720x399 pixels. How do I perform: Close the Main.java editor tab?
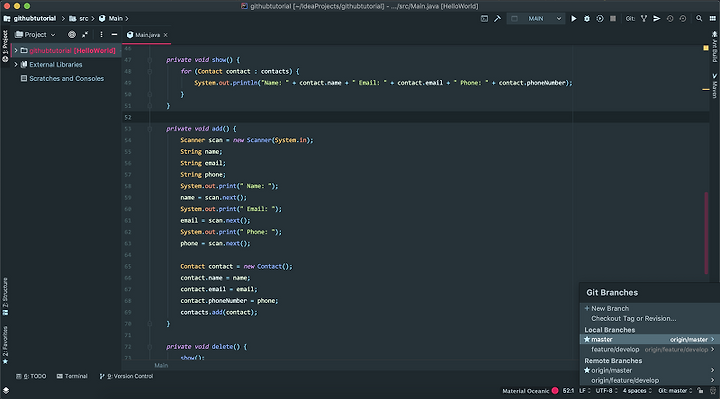pos(166,35)
